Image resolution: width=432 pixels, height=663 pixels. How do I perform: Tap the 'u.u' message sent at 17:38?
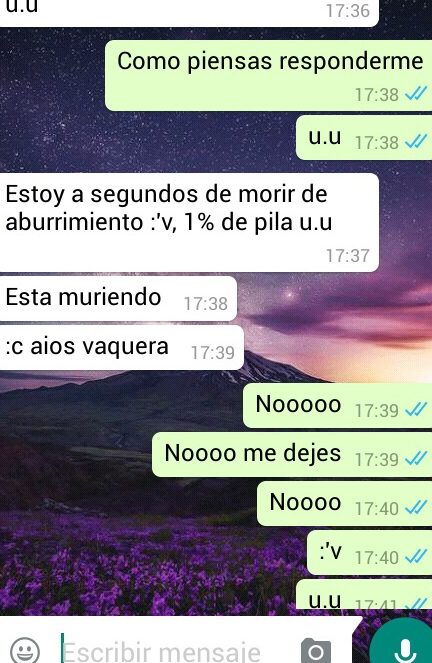364,137
